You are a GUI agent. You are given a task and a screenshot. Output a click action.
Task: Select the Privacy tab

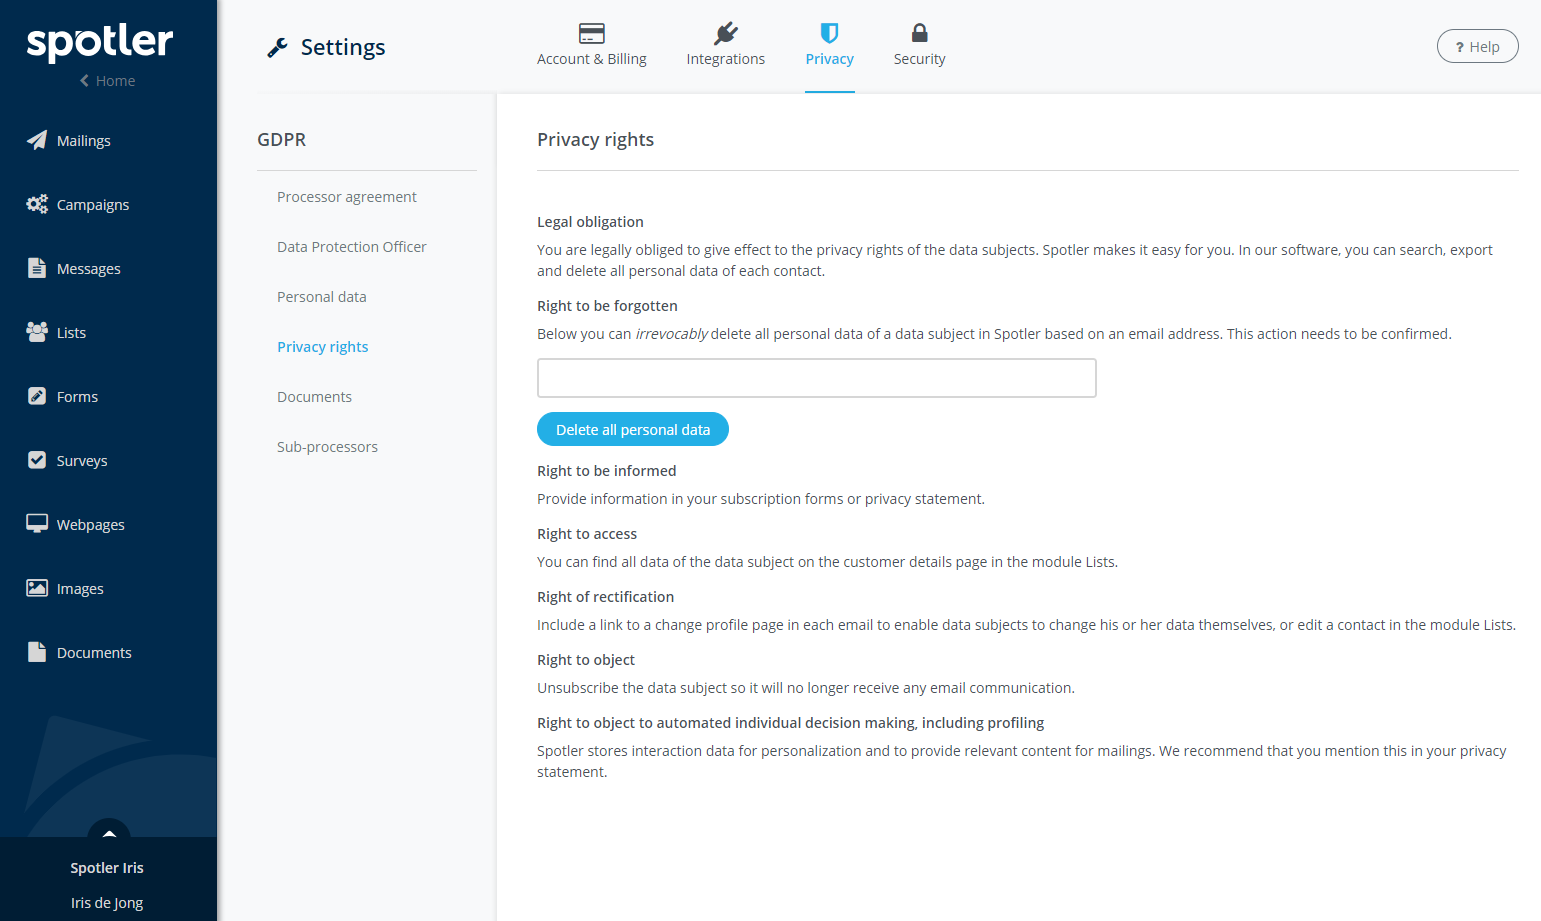[x=829, y=46]
